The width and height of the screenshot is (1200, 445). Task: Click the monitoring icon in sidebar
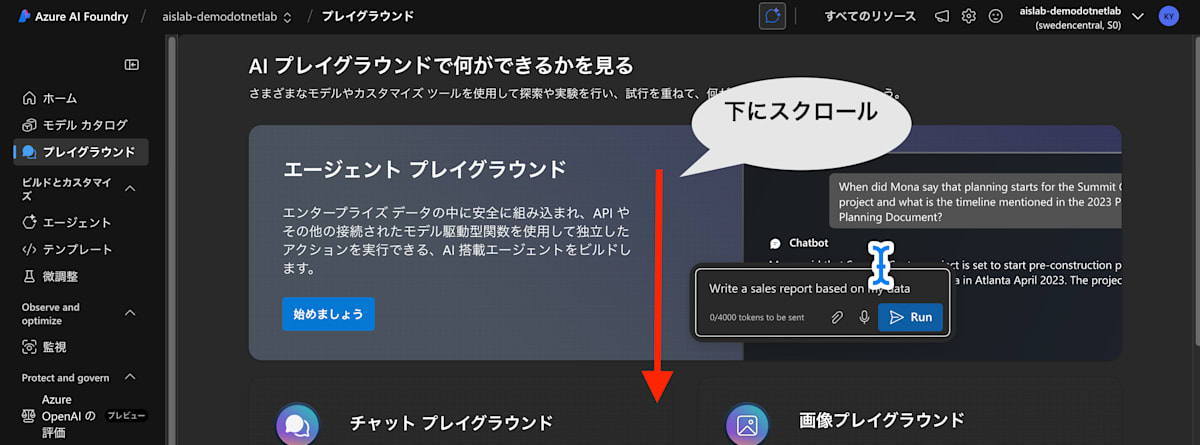tap(29, 347)
